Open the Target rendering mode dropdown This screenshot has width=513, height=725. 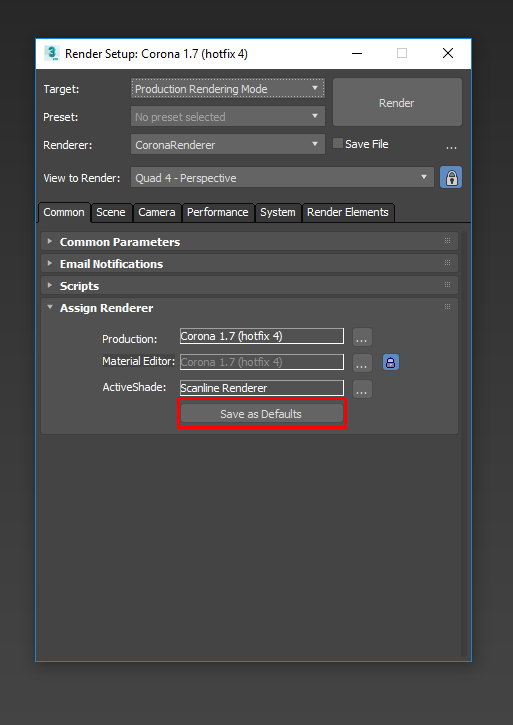pos(228,89)
